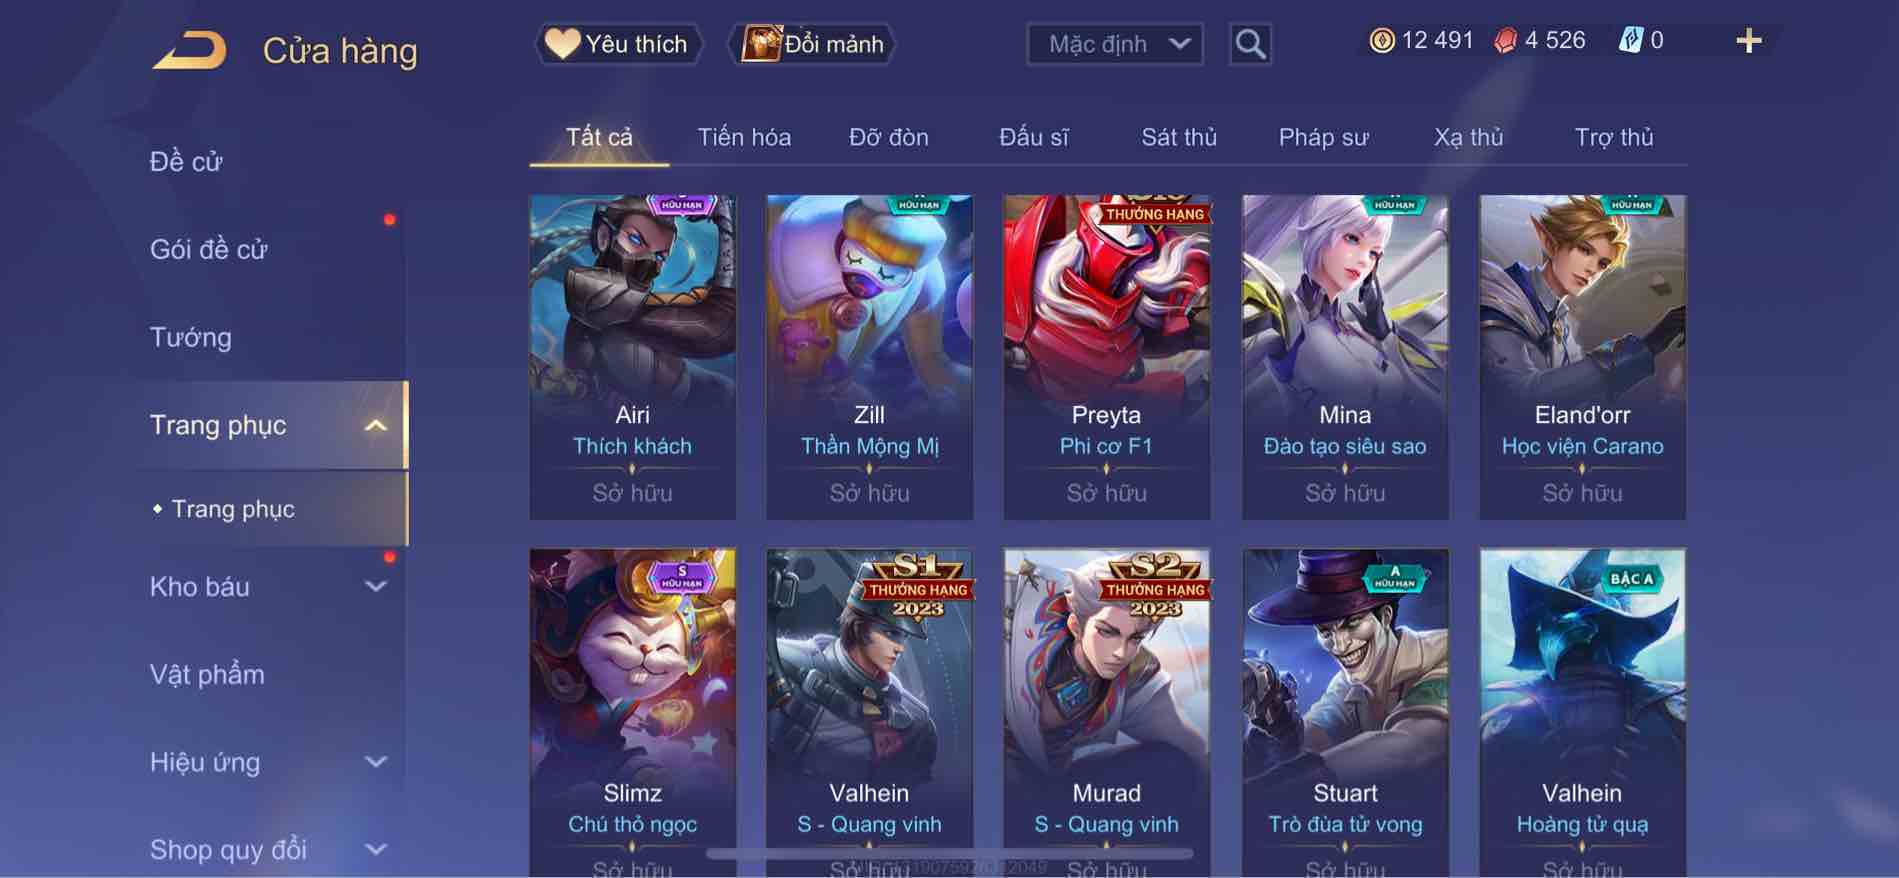Image resolution: width=1899 pixels, height=878 pixels.
Task: Tap the gold coin balance icon
Action: point(1382,40)
